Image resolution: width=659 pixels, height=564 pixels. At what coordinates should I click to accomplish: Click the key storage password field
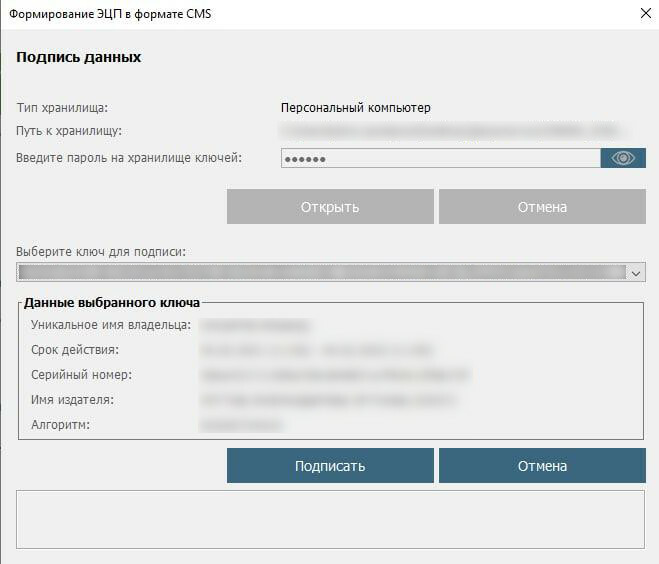coord(439,158)
